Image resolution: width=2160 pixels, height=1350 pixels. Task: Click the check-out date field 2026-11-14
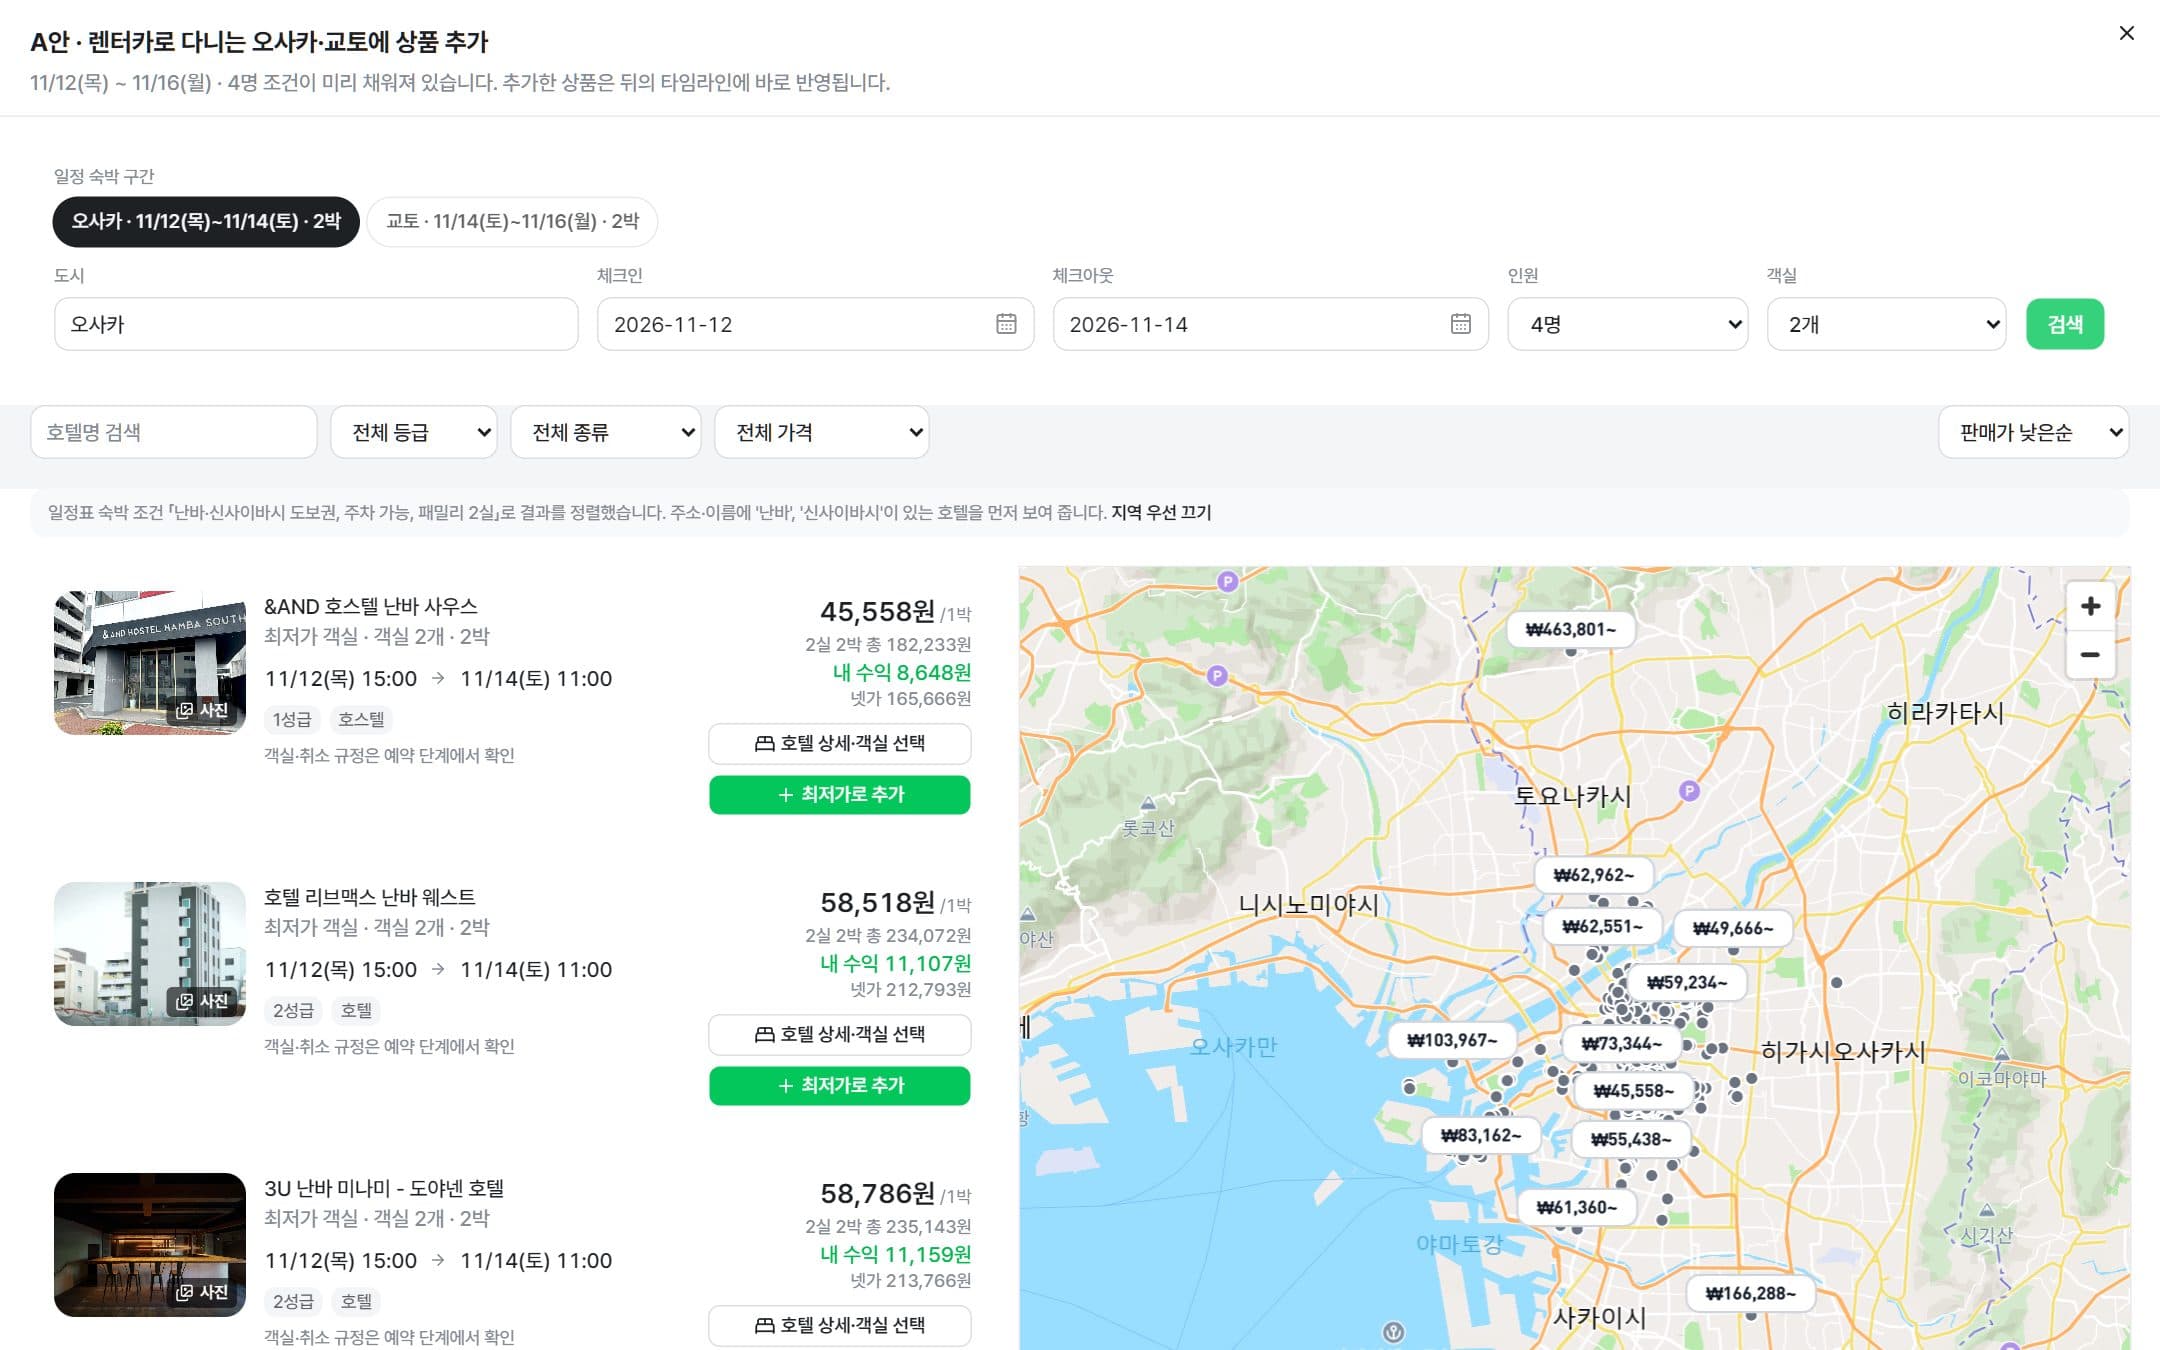click(1270, 324)
